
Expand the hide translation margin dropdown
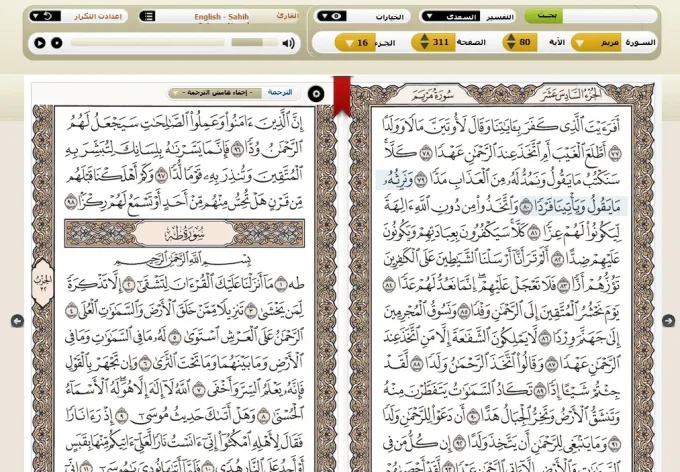[215, 93]
